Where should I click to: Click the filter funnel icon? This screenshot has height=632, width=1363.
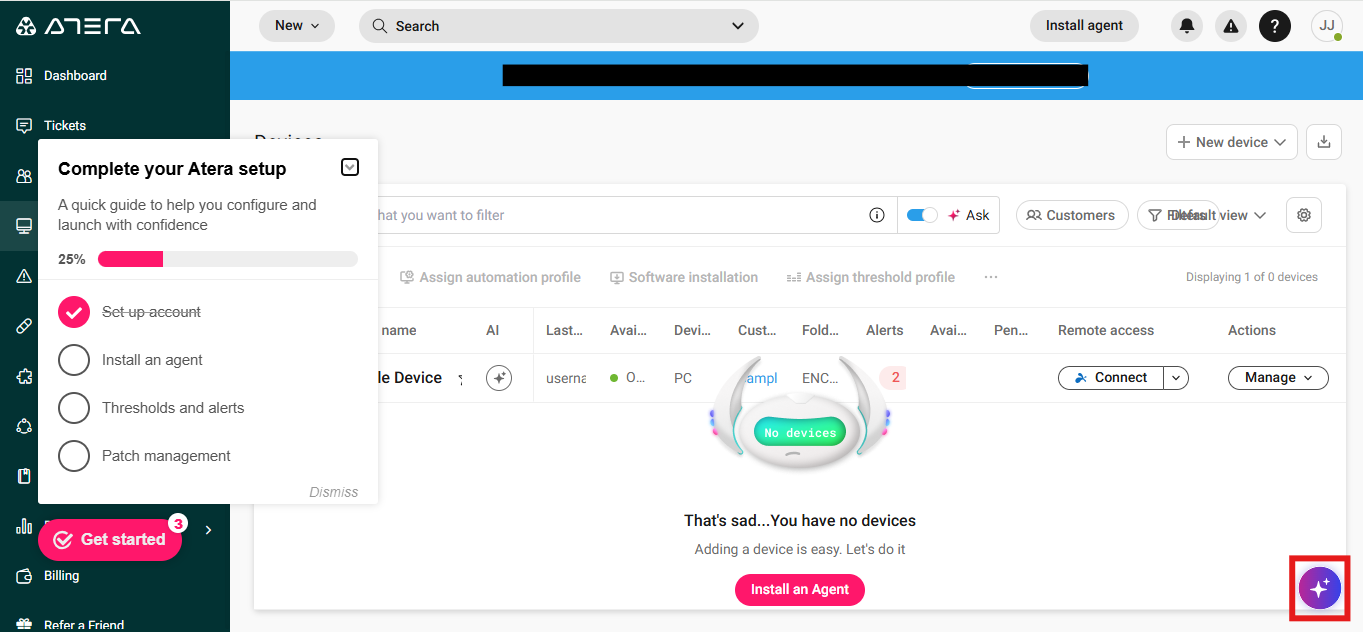(x=1156, y=215)
